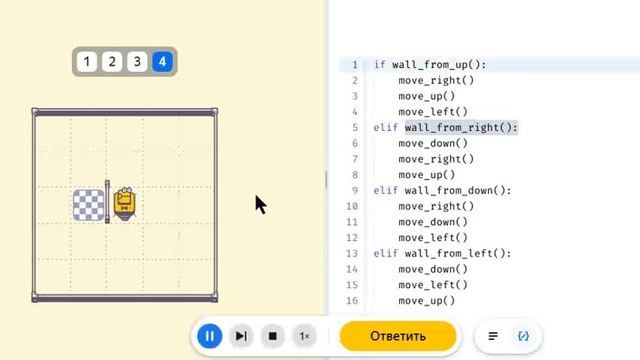Click line 3 "move_up()"

[427, 96]
